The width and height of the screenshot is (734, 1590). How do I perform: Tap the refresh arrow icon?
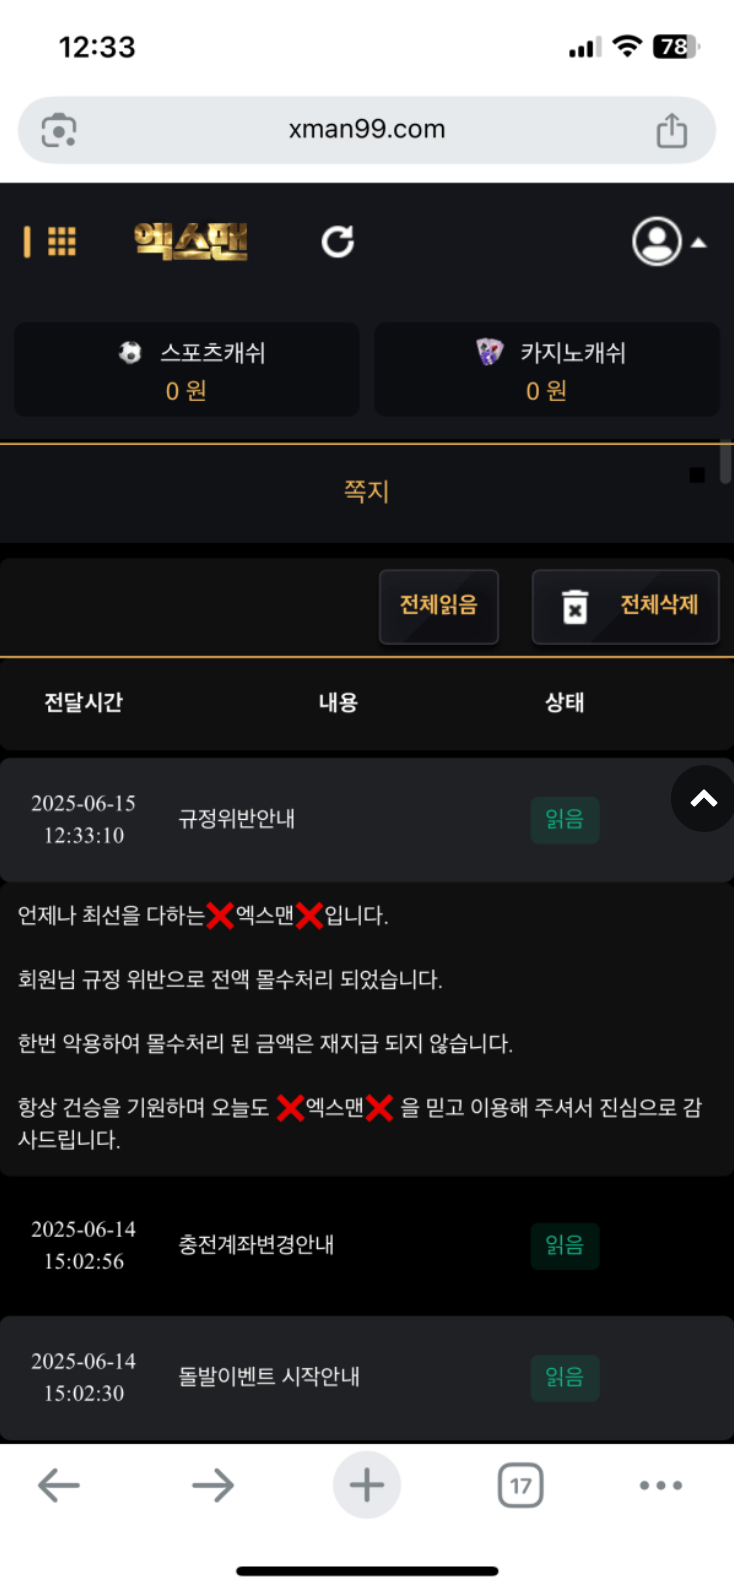[338, 241]
